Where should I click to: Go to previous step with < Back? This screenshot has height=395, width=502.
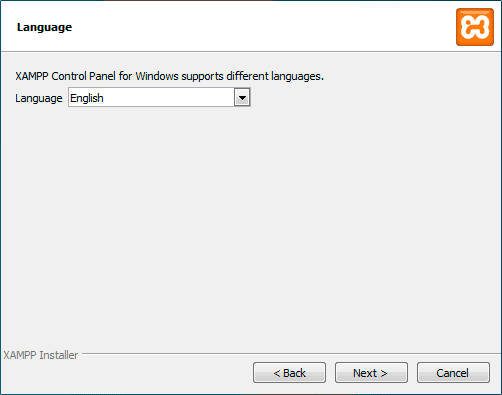[x=289, y=373]
